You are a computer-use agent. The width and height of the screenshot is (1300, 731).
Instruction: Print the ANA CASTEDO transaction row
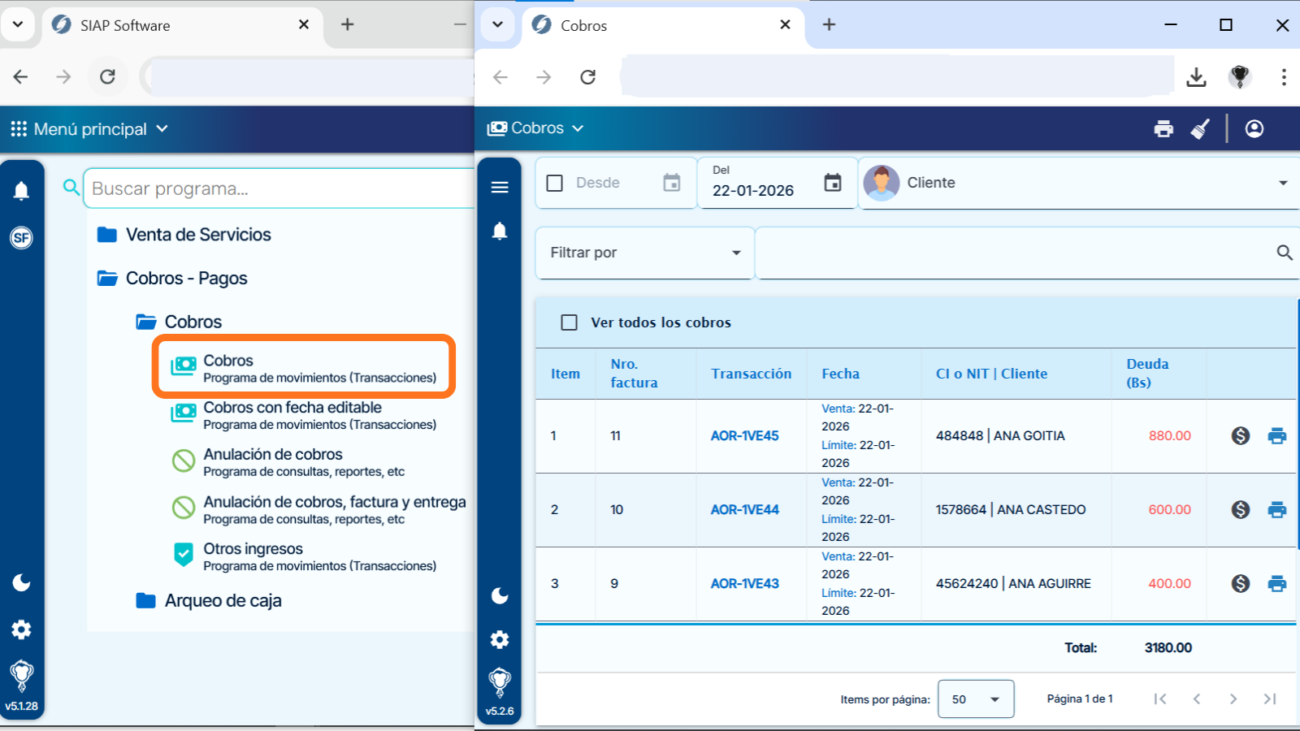coord(1277,510)
